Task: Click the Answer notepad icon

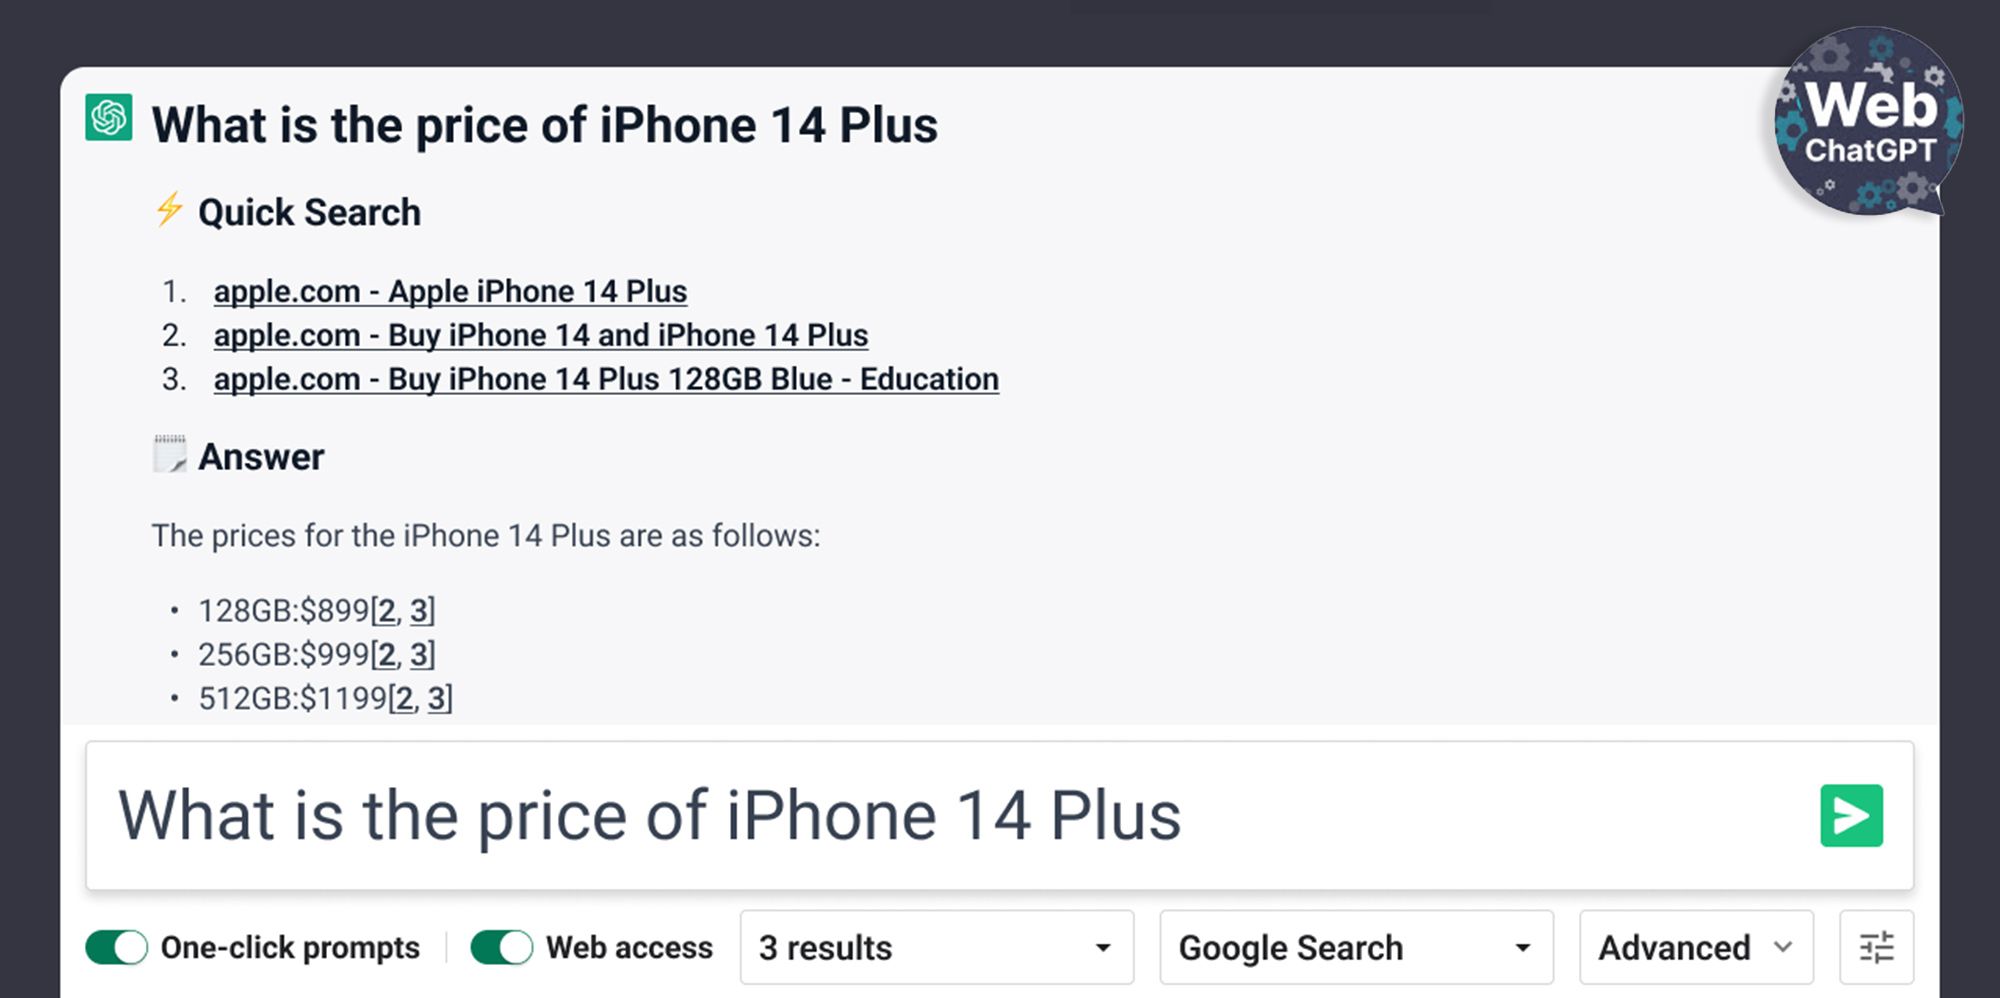Action: tap(170, 454)
